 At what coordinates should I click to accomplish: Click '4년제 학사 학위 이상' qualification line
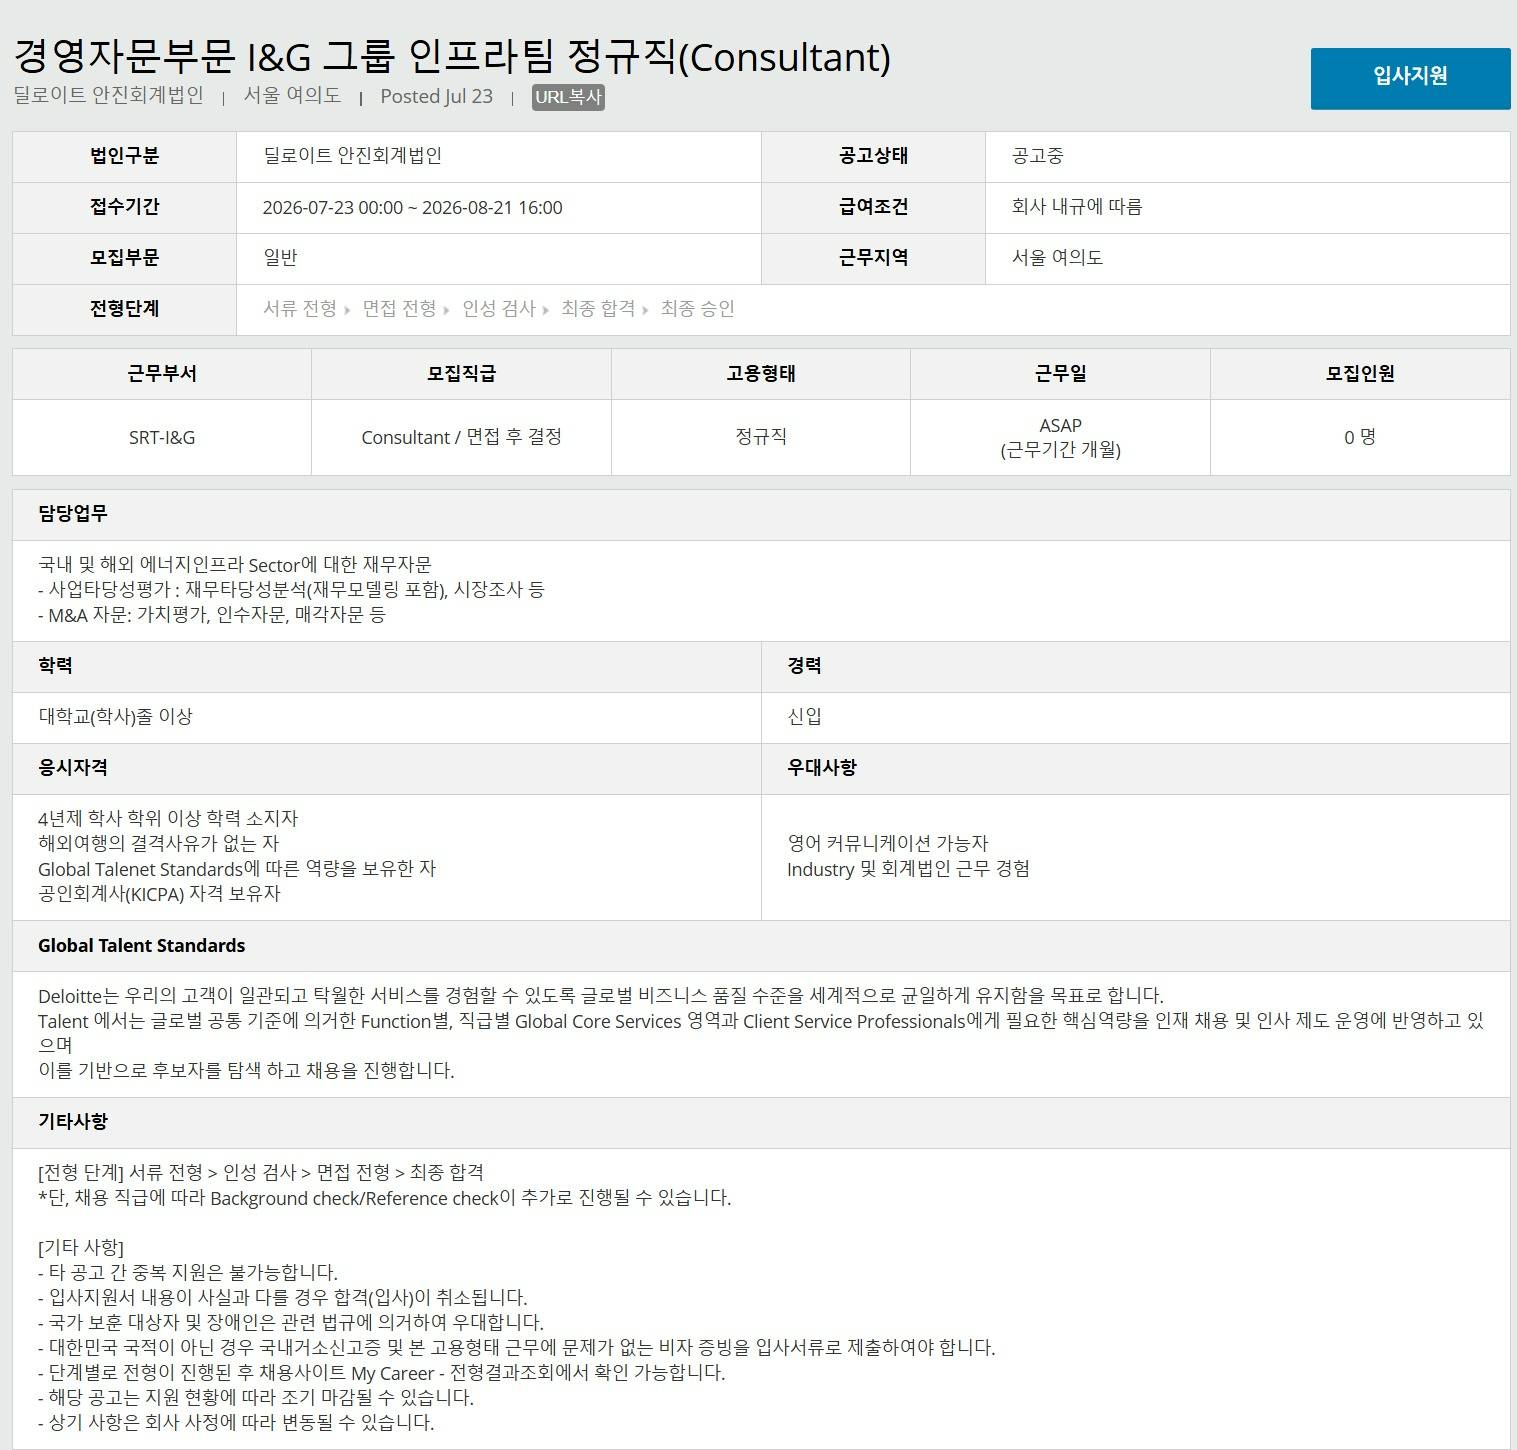click(168, 818)
